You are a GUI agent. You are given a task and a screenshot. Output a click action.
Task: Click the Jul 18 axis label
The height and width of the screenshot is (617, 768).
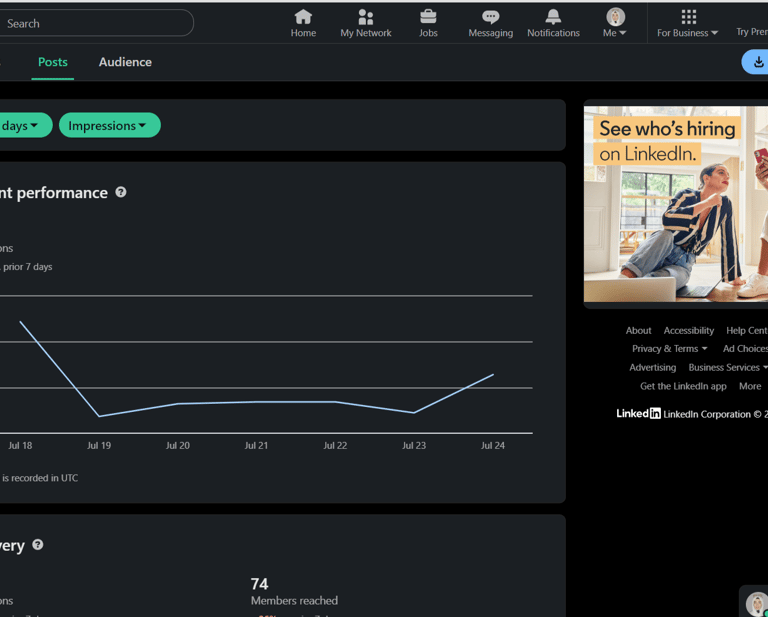(20, 446)
